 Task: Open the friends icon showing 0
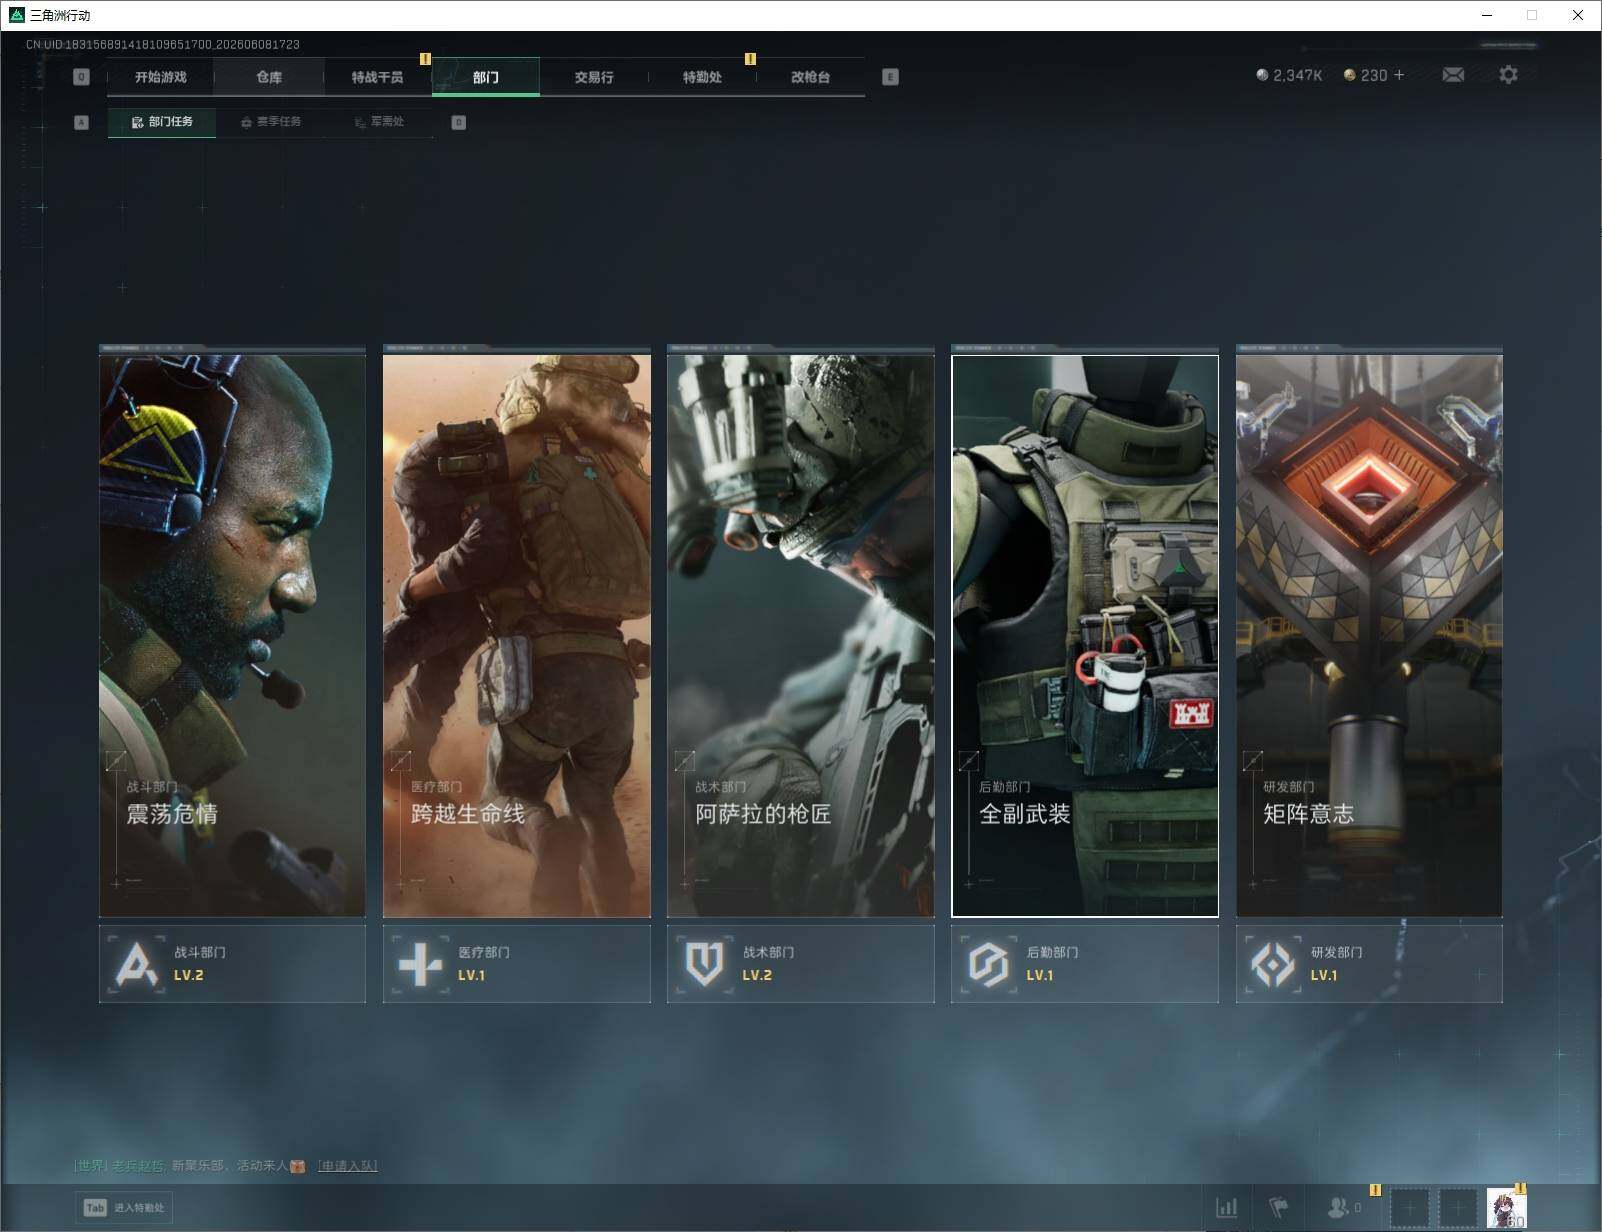coord(1343,1208)
